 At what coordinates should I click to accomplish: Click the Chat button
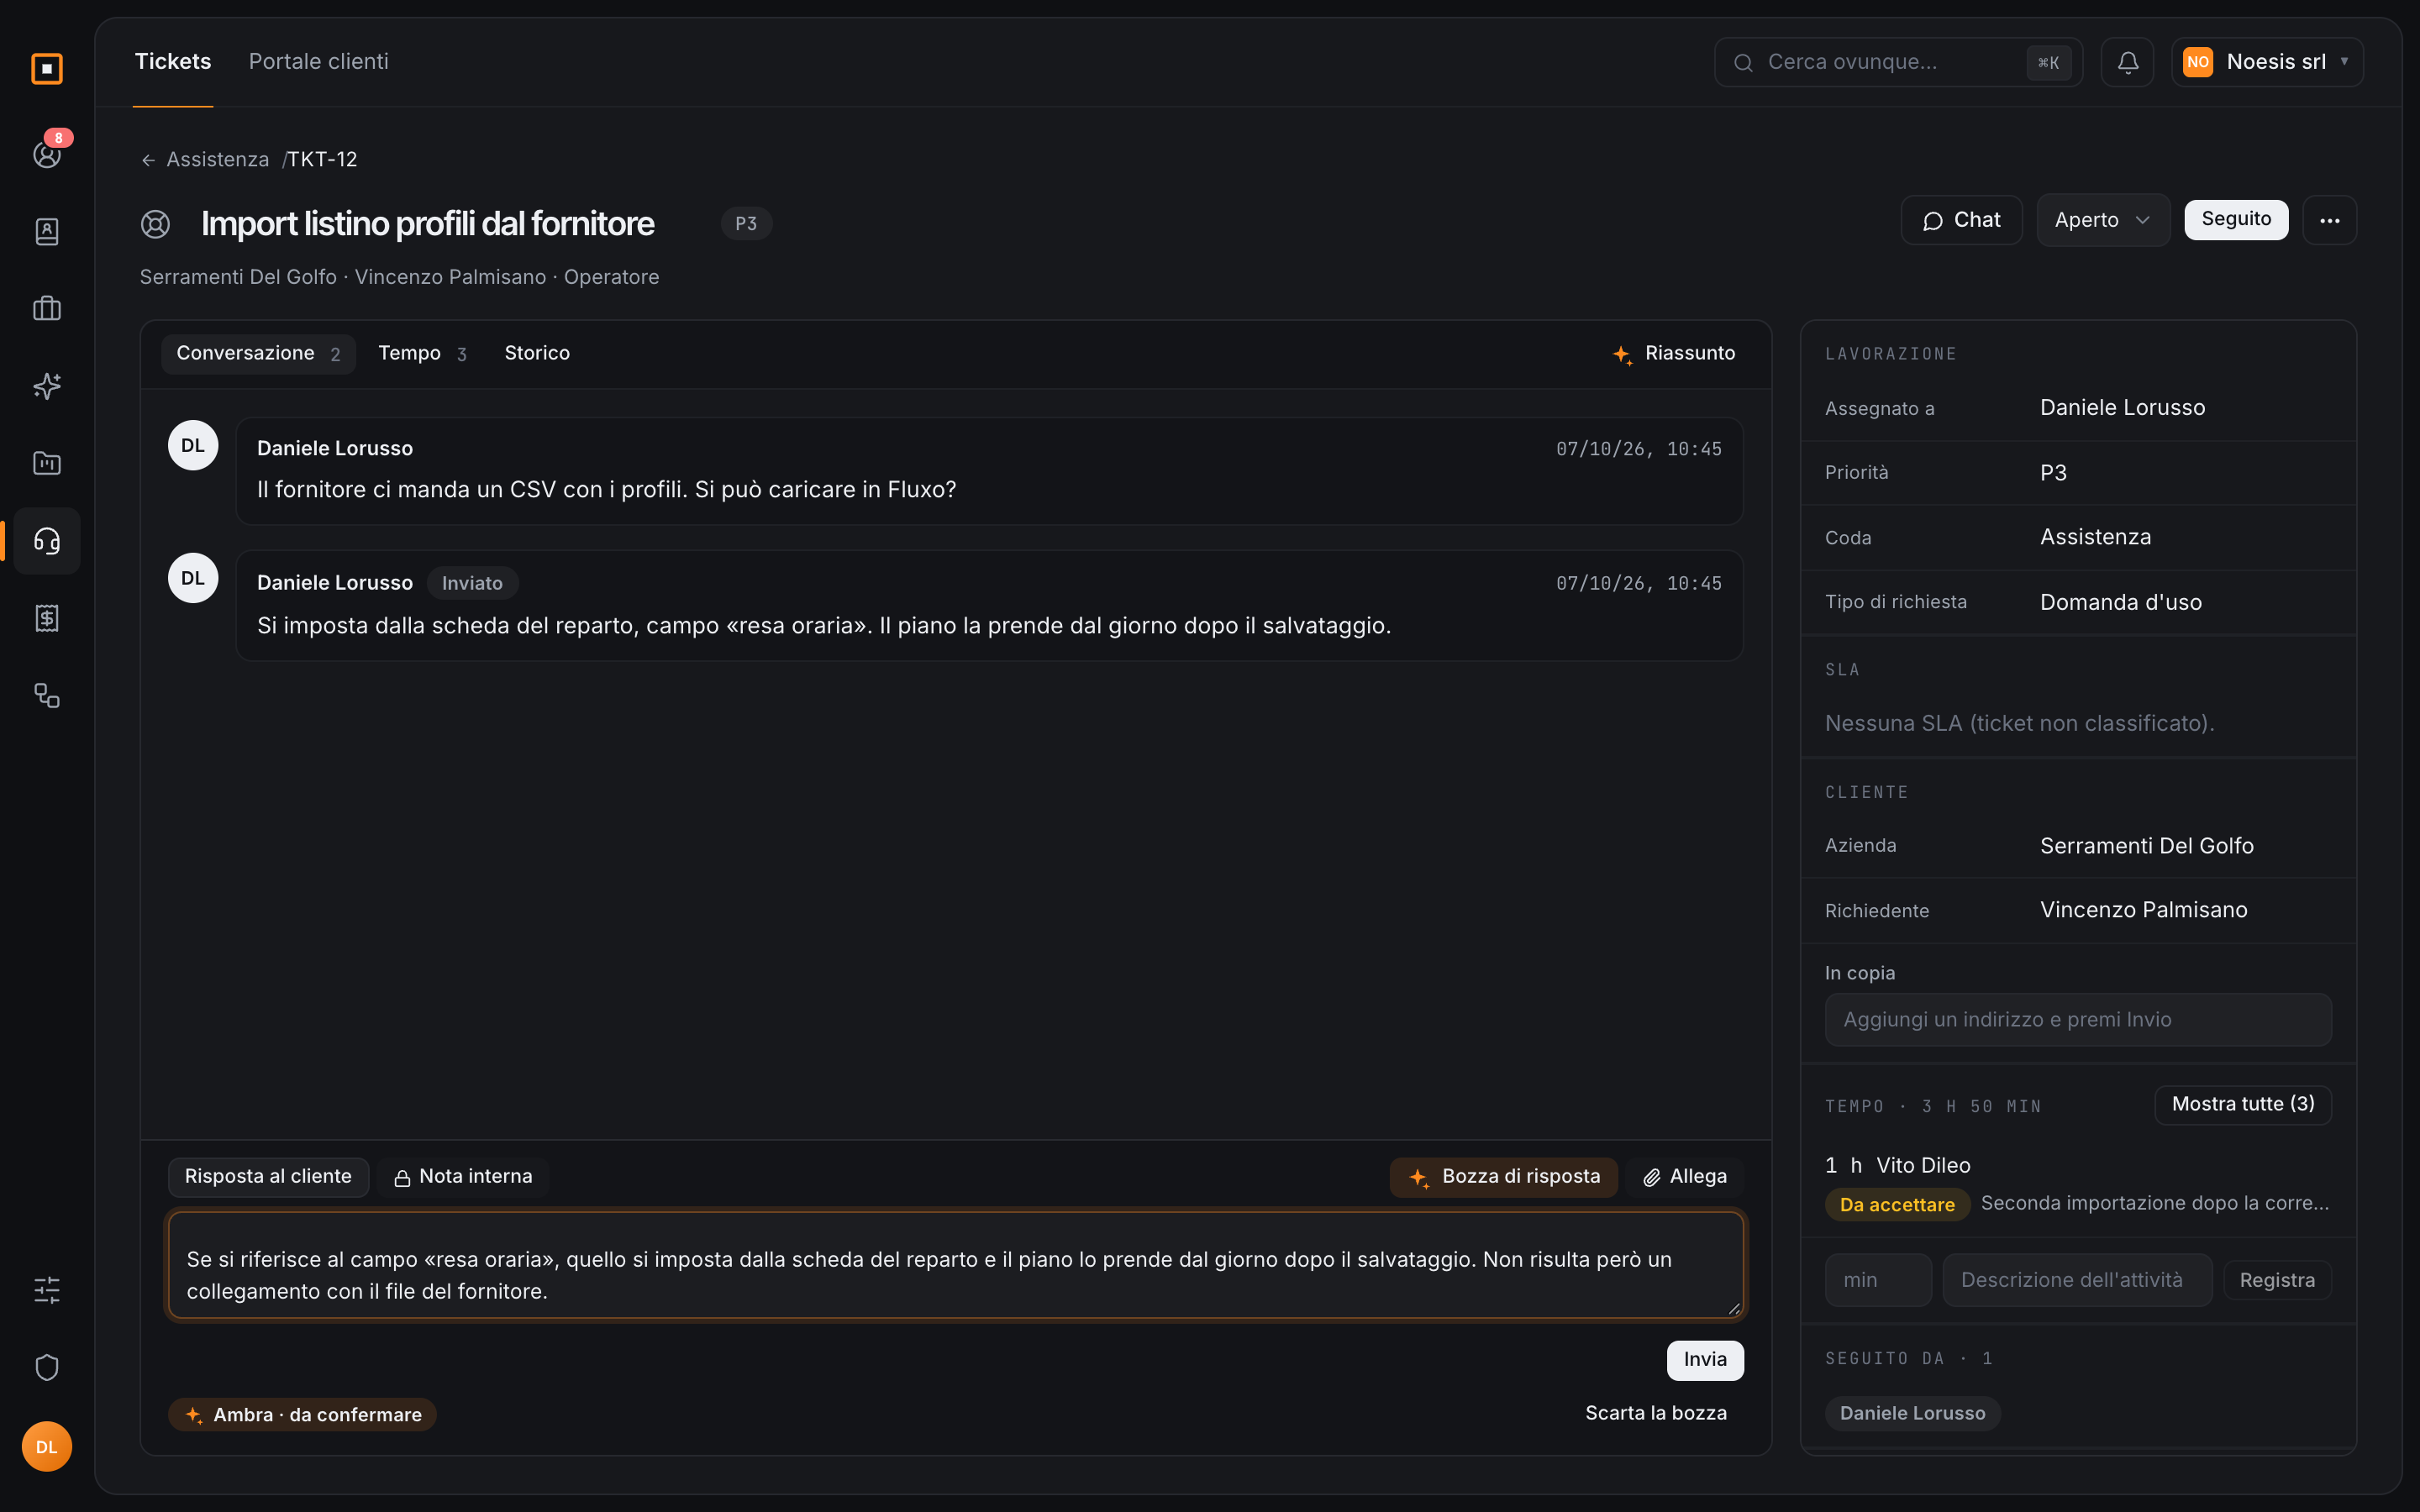[x=1961, y=220]
